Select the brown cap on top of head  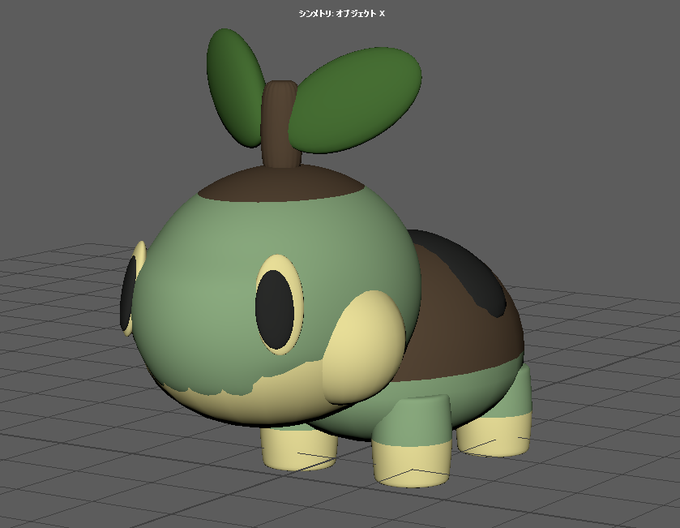click(x=282, y=184)
